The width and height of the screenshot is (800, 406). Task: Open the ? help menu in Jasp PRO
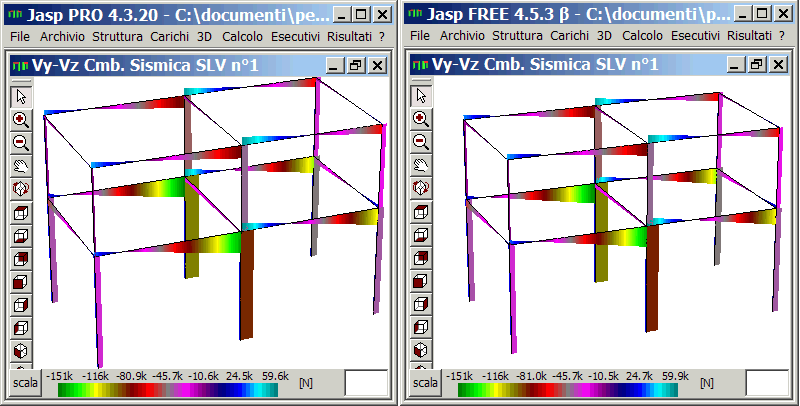coord(382,36)
